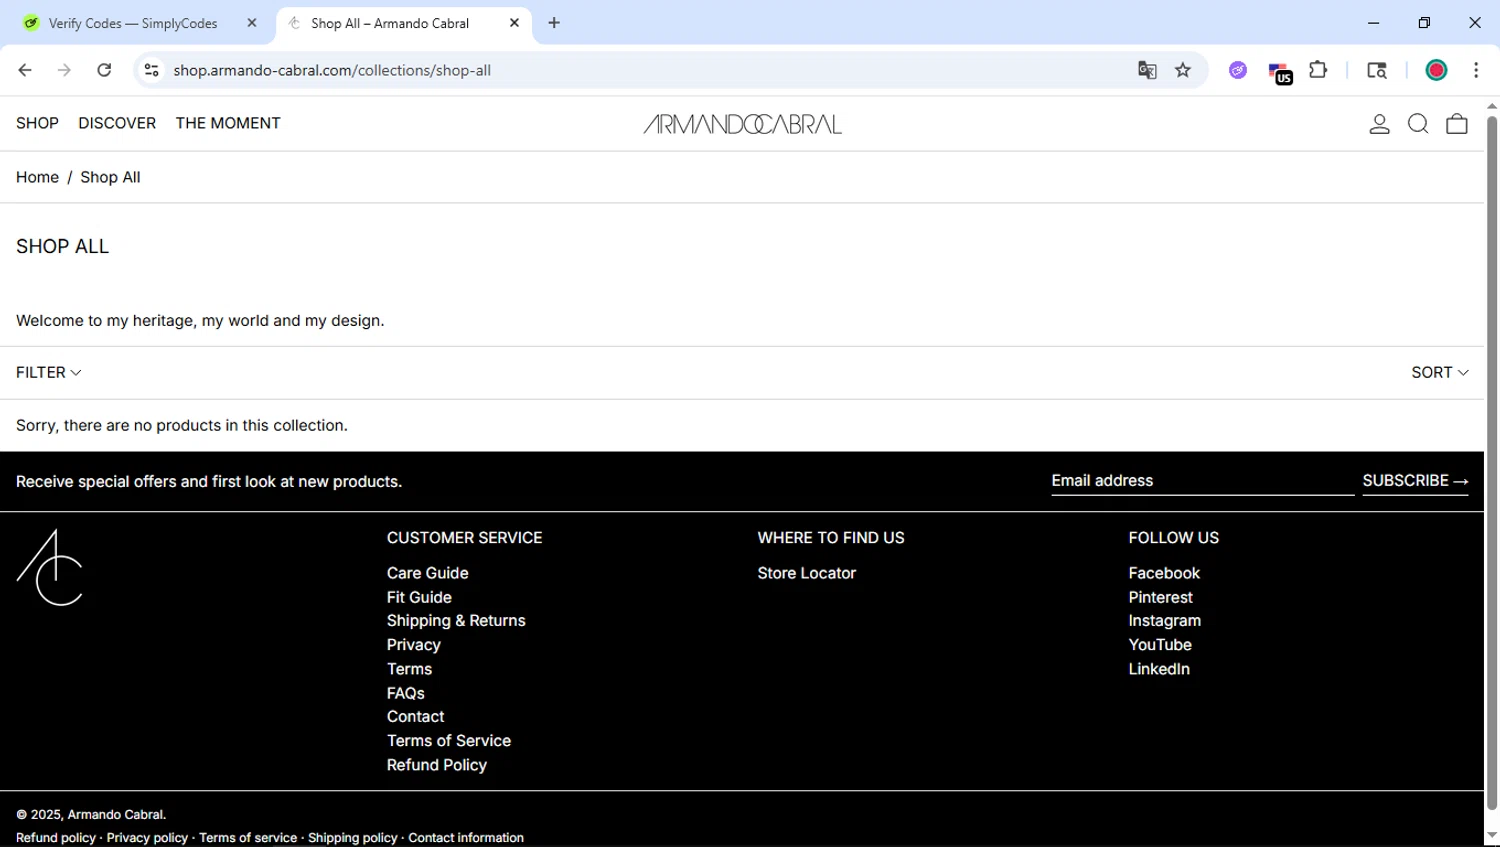Viewport: 1500px width, 847px height.
Task: Close the Verify Codes — SimplyCodes tab
Action: (252, 23)
